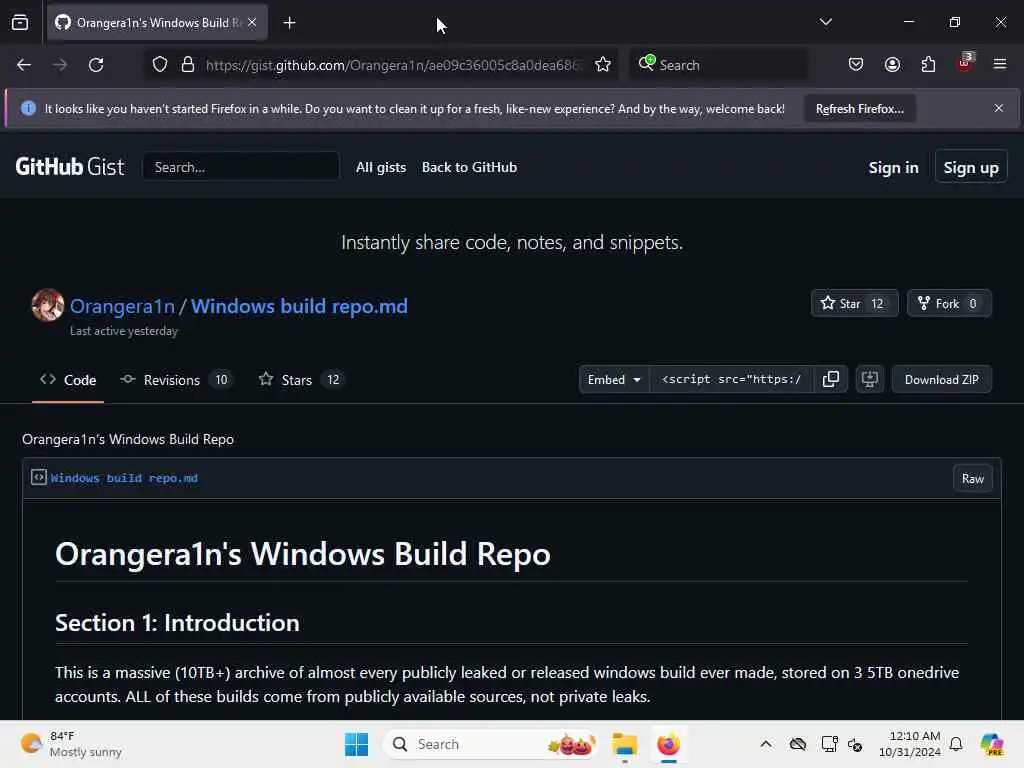Open the display/network tray icon
Screen dimensions: 1024x768
pos(829,744)
